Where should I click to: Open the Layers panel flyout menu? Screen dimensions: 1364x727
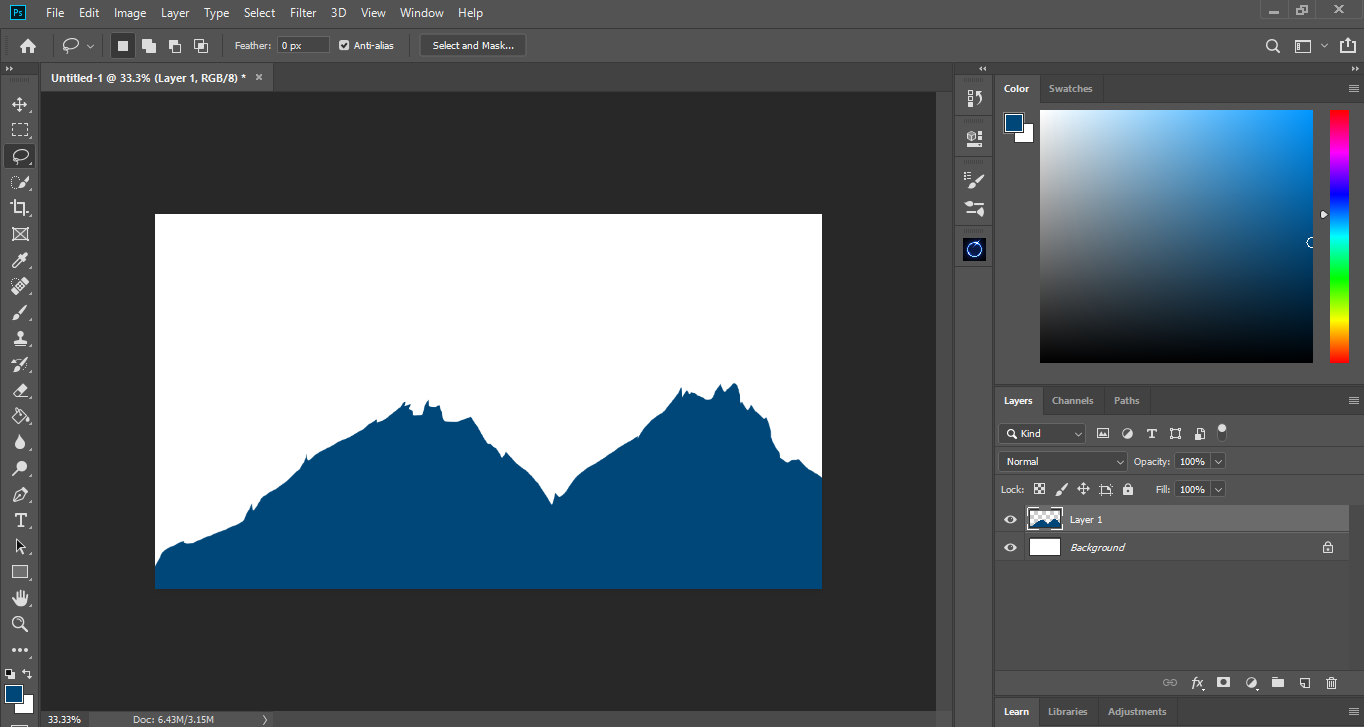(x=1354, y=401)
